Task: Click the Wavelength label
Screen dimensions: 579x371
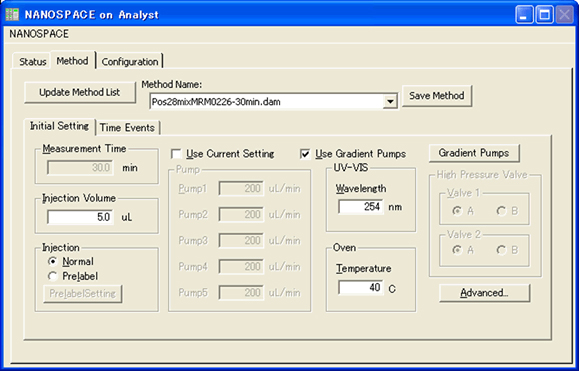Action: (x=361, y=189)
